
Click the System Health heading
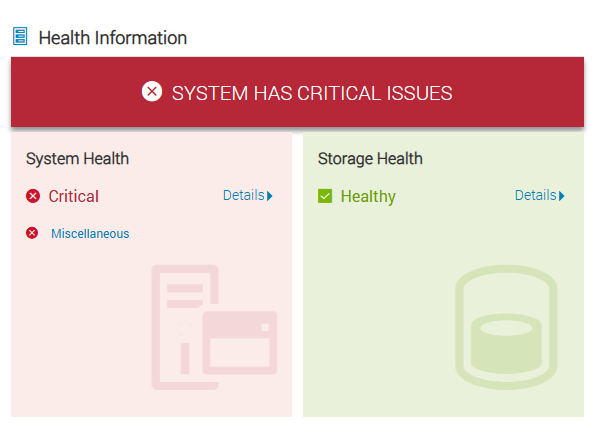(78, 159)
